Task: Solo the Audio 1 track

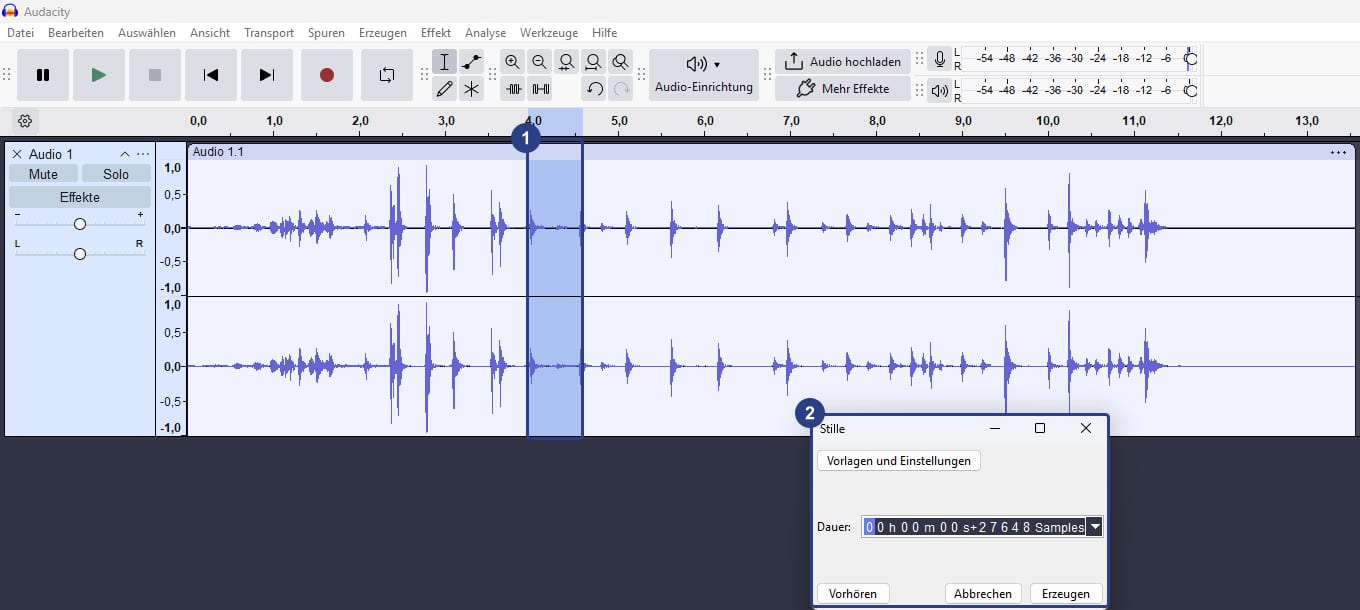Action: pyautogui.click(x=116, y=174)
